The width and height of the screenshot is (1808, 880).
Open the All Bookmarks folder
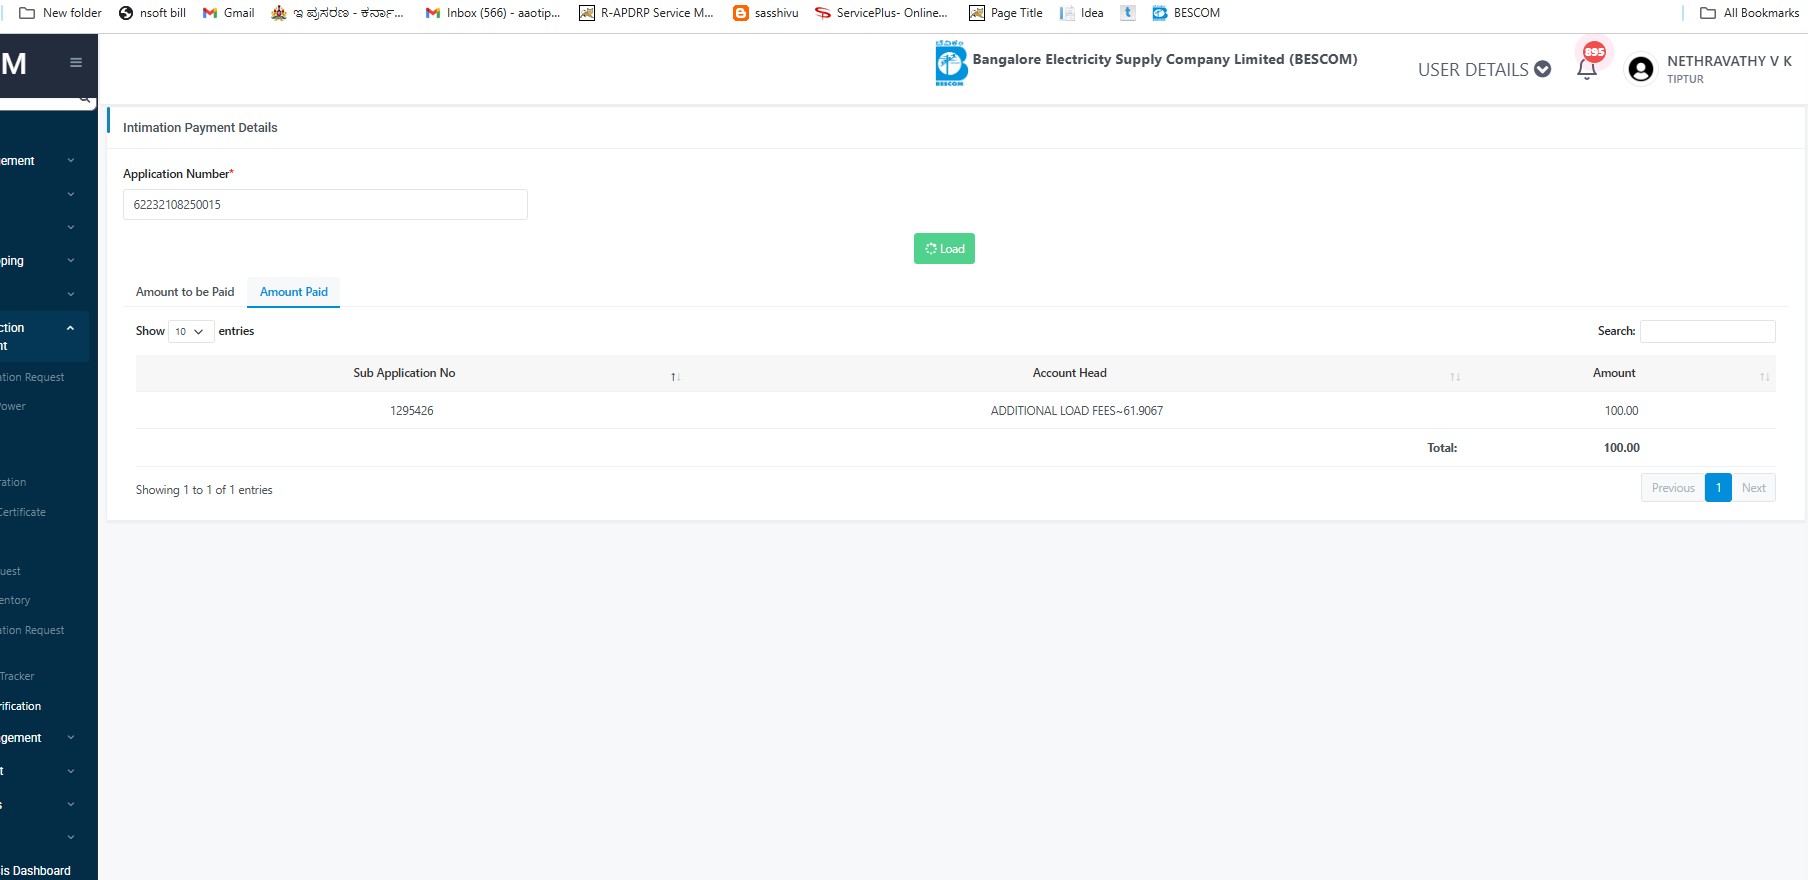1749,13
